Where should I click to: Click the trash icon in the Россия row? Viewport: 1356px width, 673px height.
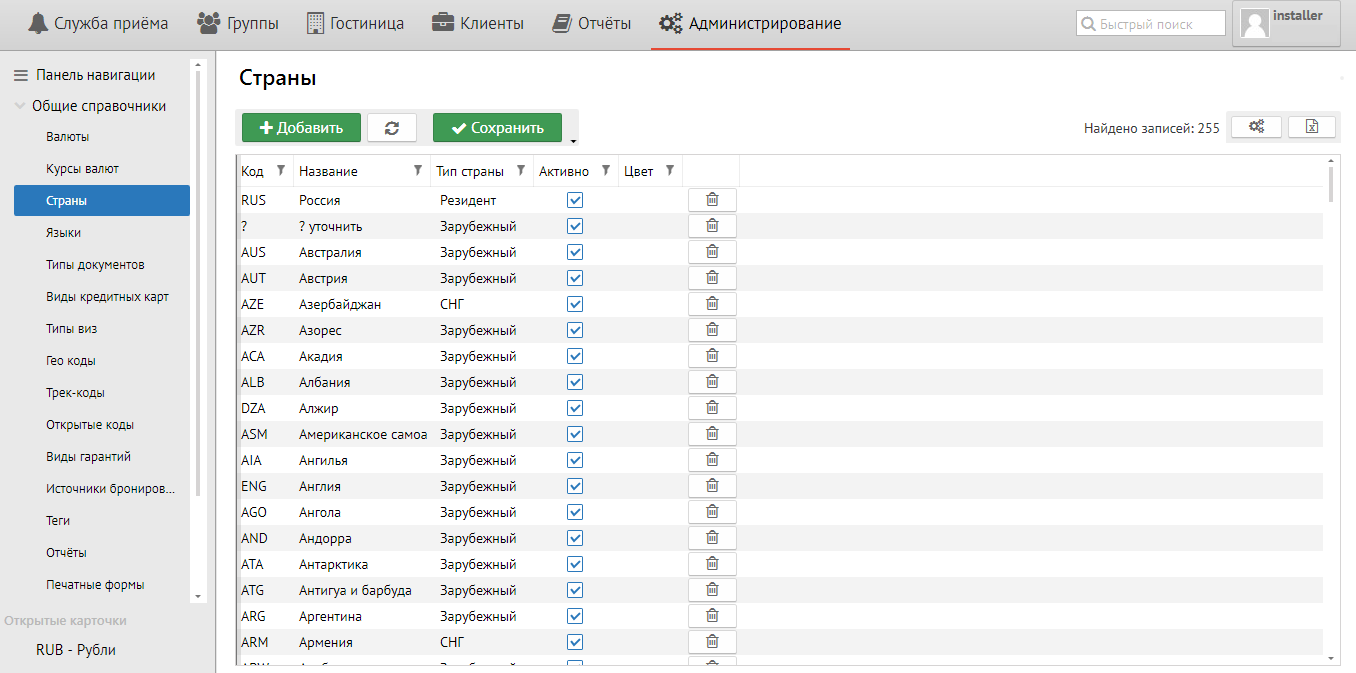(x=712, y=200)
